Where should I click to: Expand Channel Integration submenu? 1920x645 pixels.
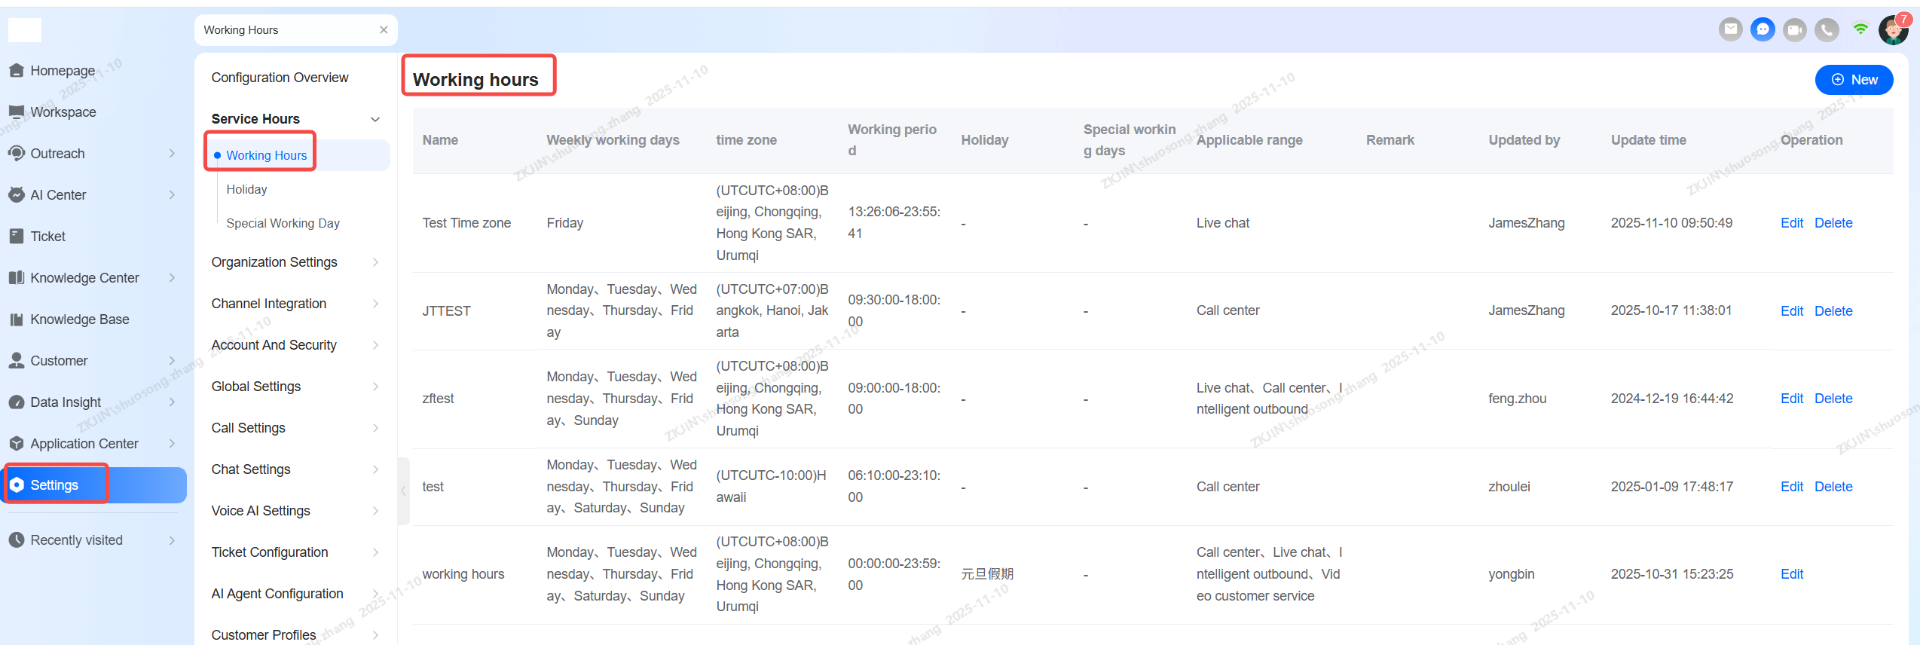(x=375, y=304)
